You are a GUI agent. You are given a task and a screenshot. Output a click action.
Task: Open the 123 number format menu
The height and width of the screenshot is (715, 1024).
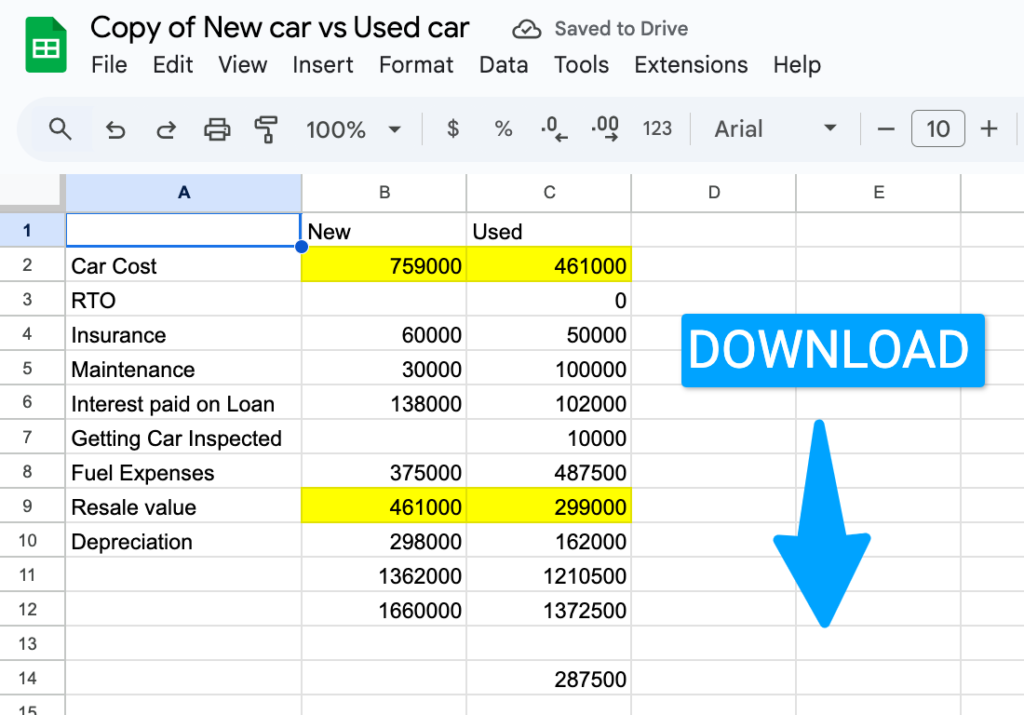tap(657, 129)
